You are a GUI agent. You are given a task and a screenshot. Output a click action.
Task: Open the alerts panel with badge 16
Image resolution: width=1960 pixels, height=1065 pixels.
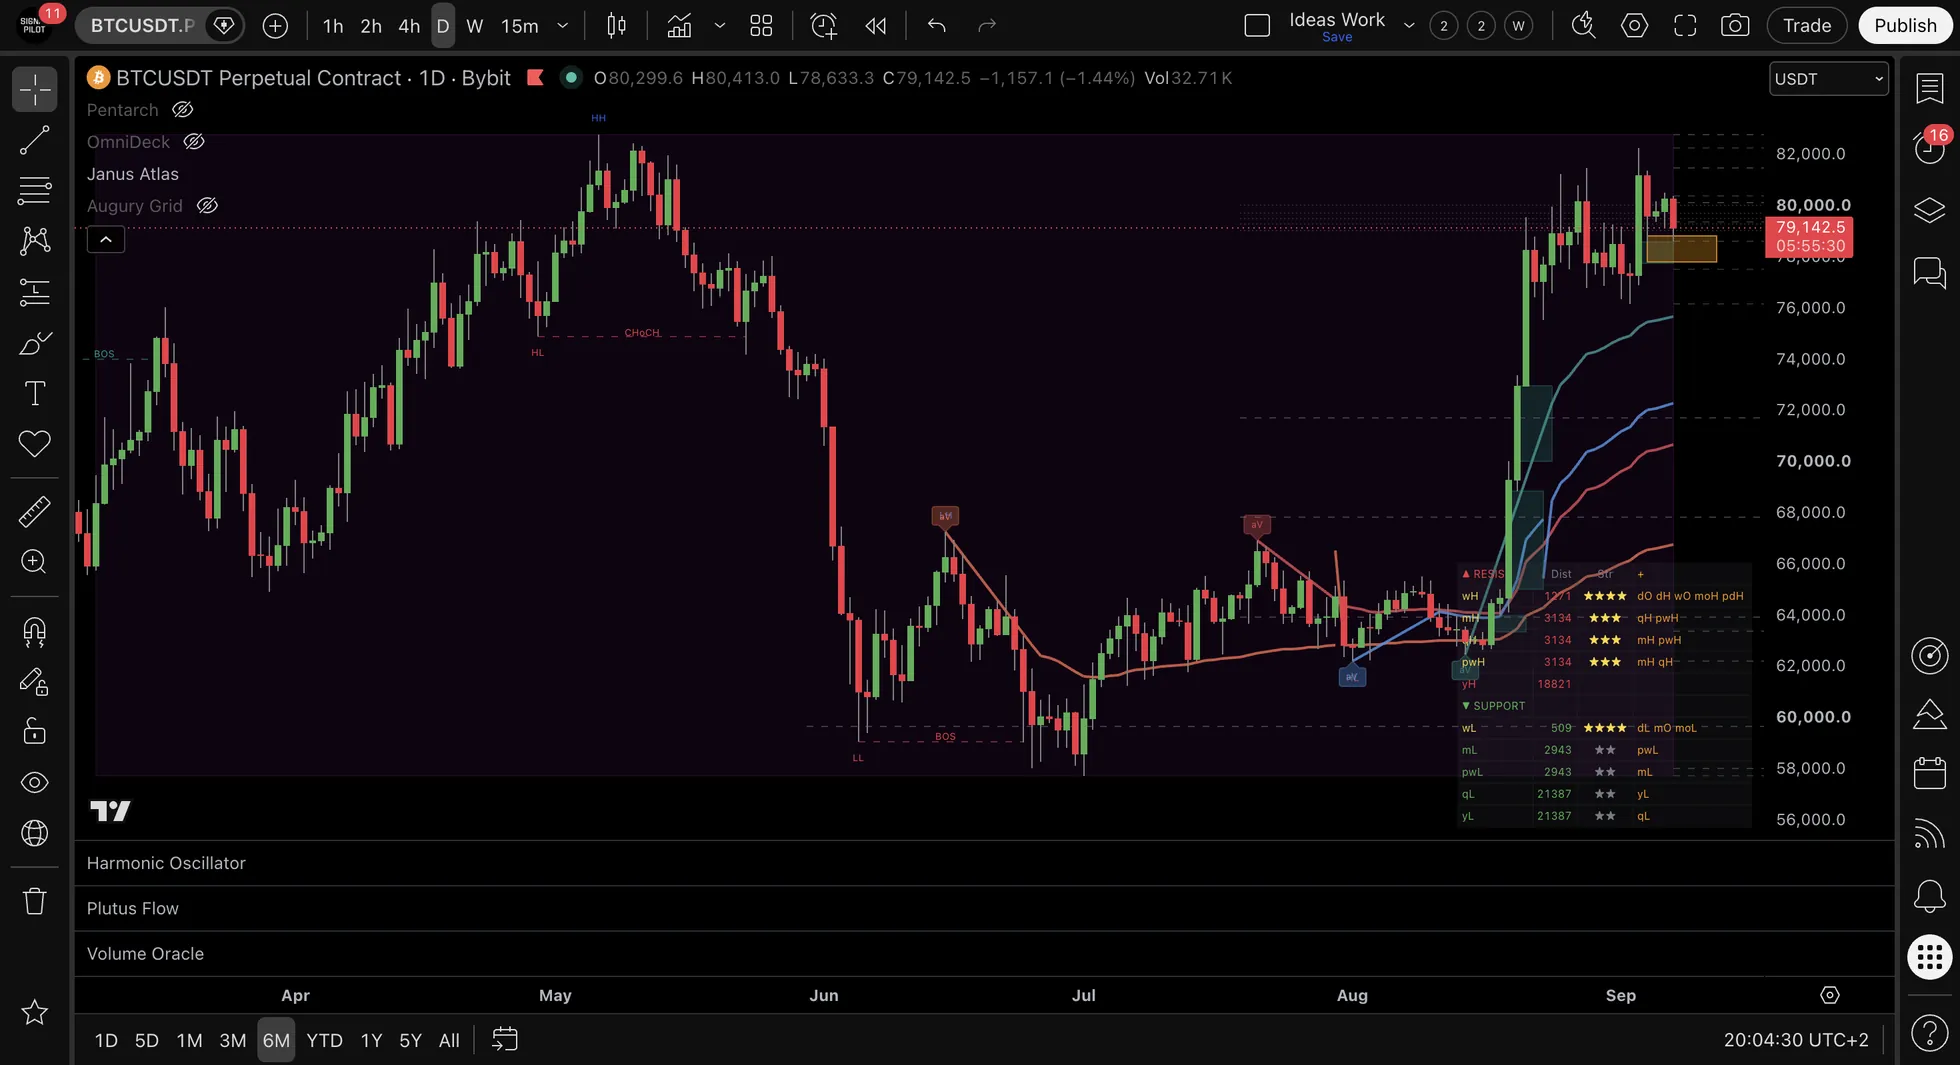1929,148
